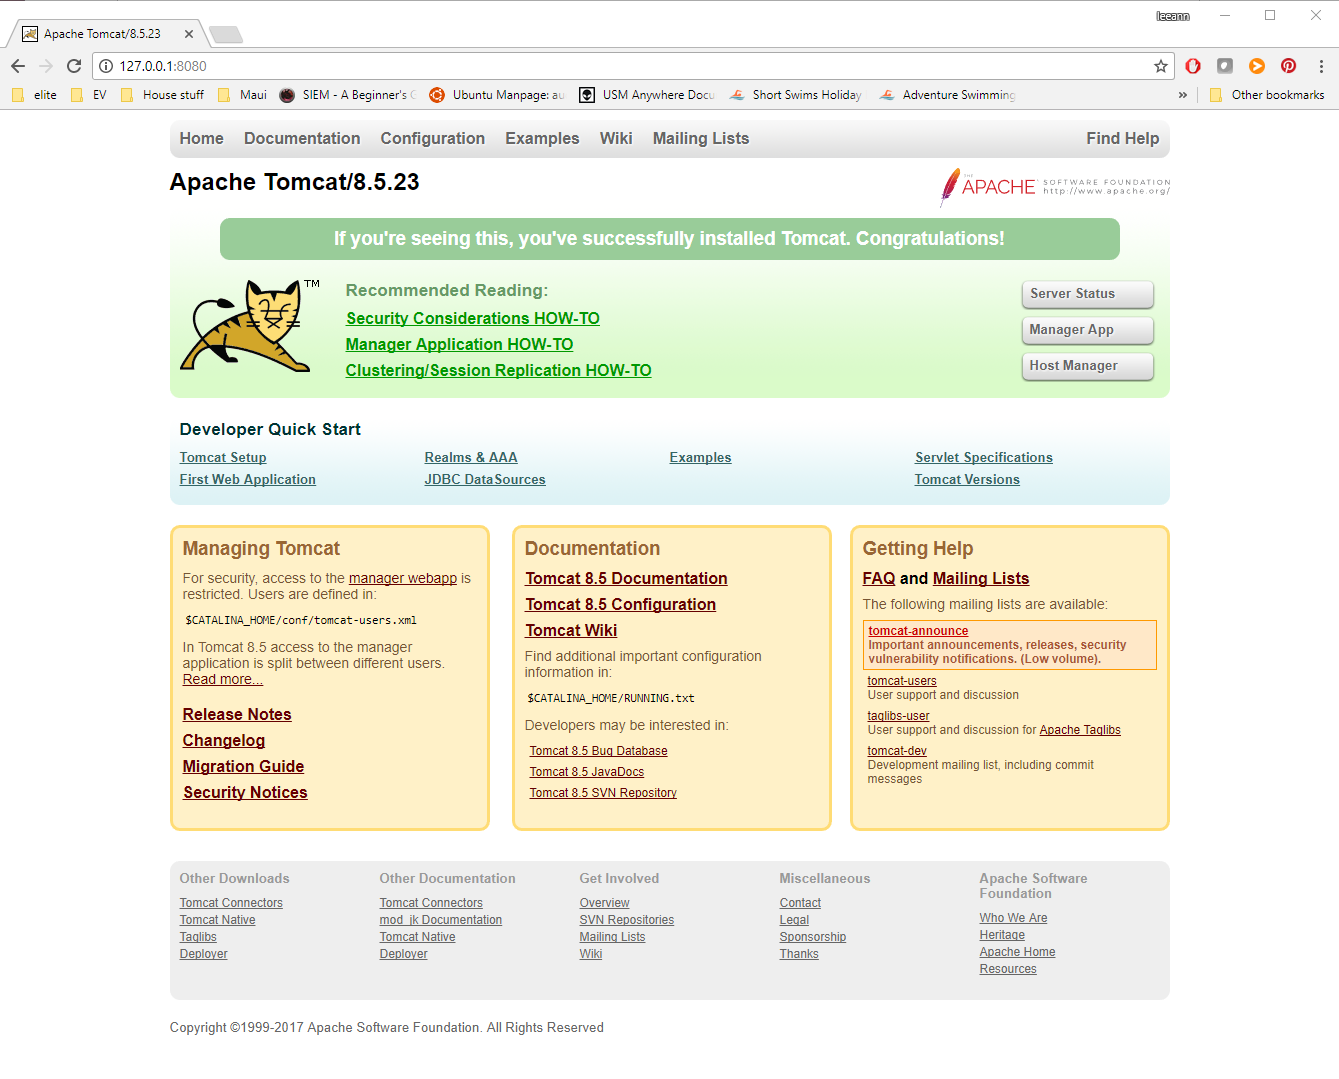This screenshot has height=1079, width=1339.
Task: Open the Tomcat Versions link
Action: [967, 480]
